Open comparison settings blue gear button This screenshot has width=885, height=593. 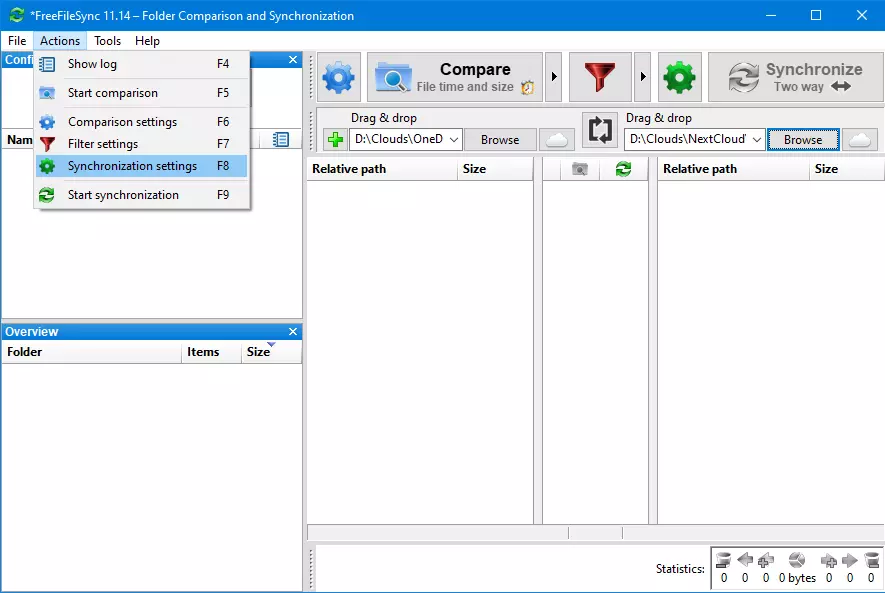[339, 77]
